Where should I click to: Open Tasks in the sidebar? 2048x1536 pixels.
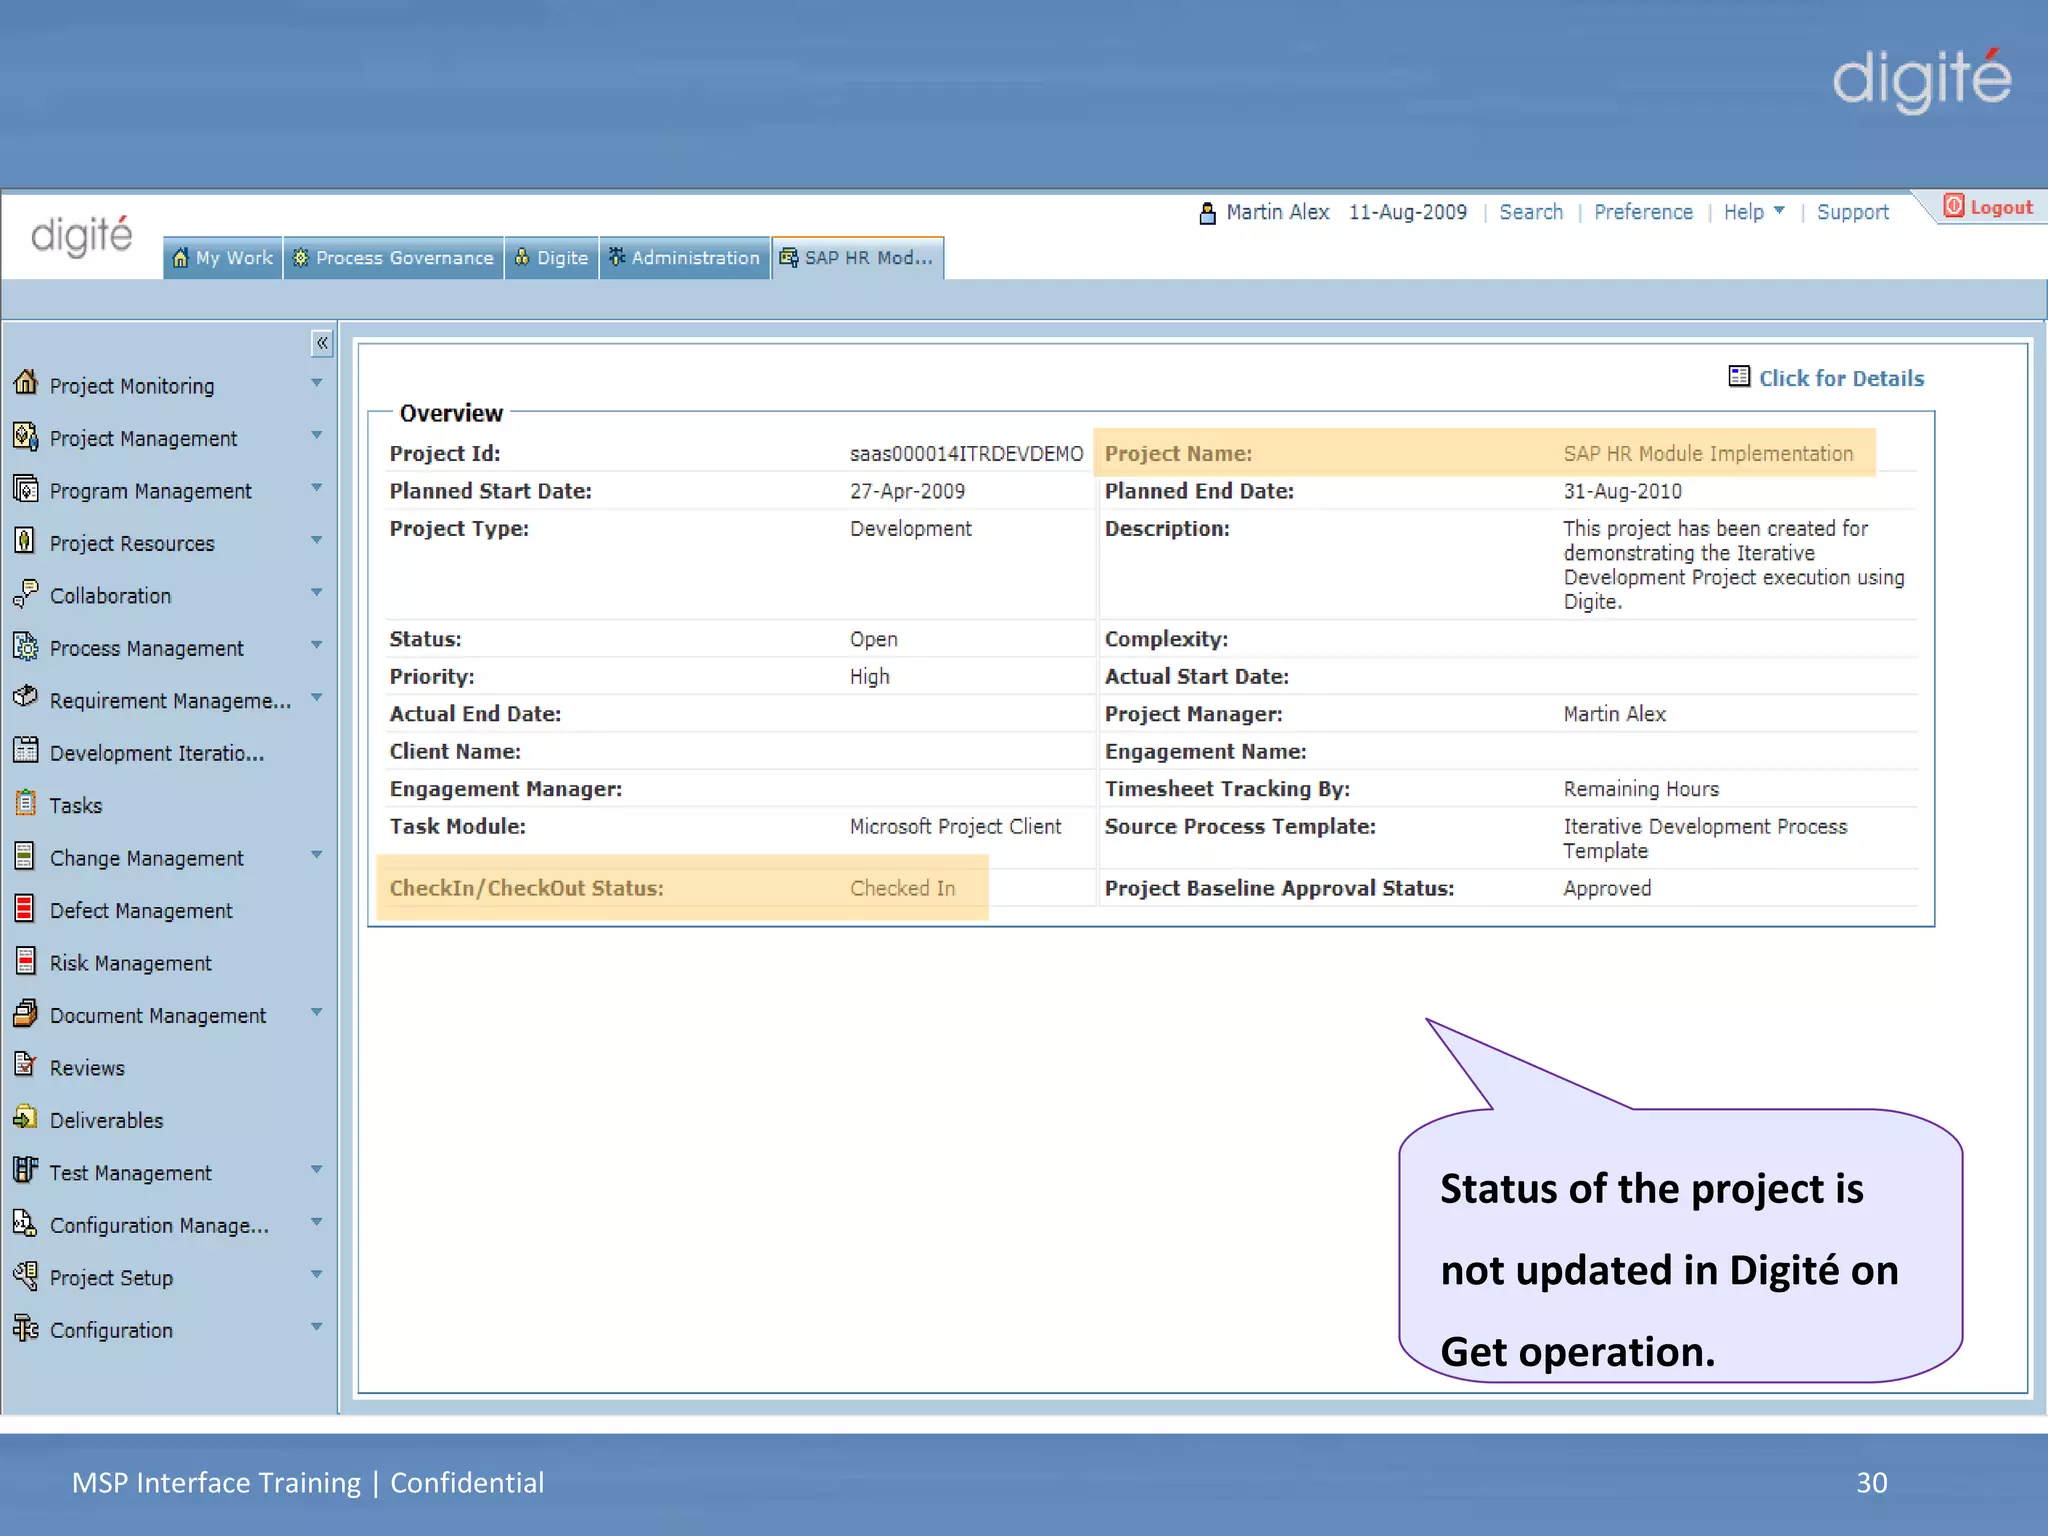[x=76, y=805]
